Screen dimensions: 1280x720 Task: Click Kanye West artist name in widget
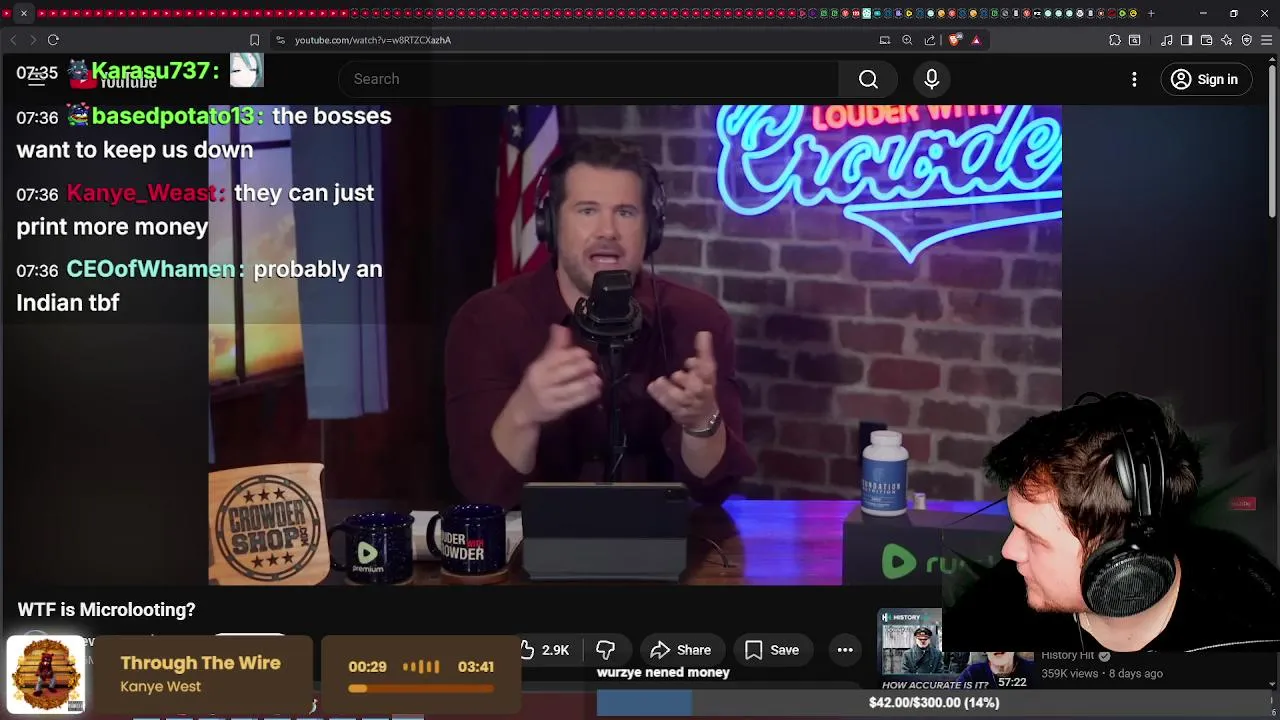click(x=160, y=687)
